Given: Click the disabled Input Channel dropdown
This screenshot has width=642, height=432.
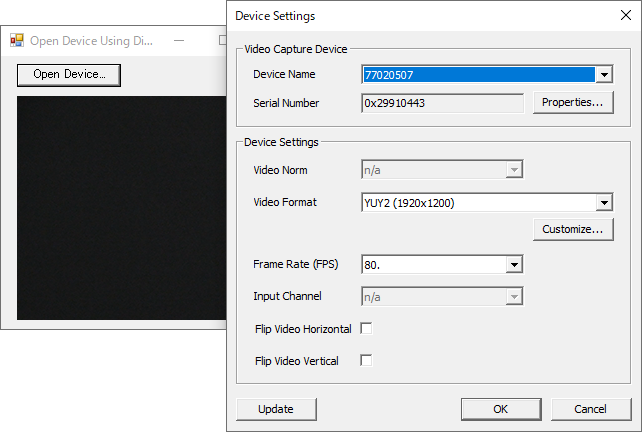Looking at the screenshot, I should point(442,296).
